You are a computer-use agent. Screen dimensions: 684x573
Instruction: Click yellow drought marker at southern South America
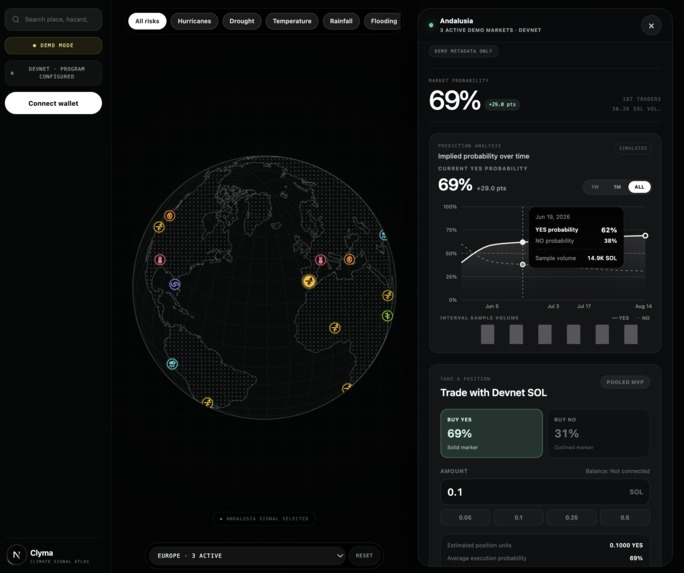(208, 402)
